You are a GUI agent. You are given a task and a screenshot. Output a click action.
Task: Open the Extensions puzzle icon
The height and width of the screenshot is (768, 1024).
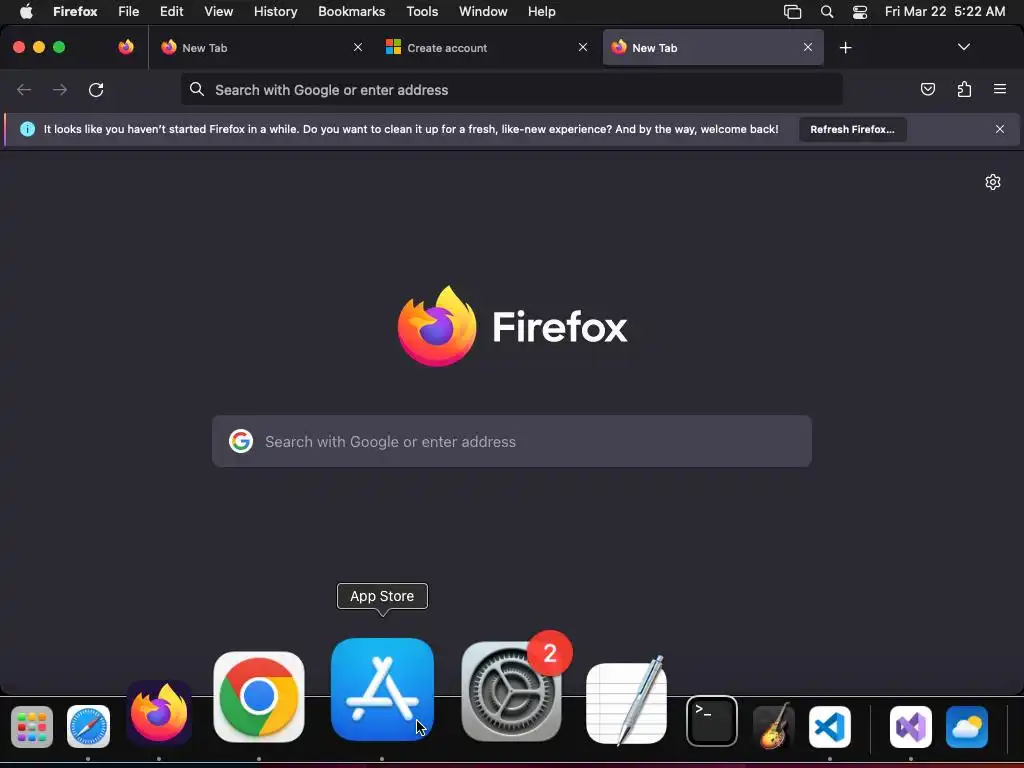click(964, 89)
